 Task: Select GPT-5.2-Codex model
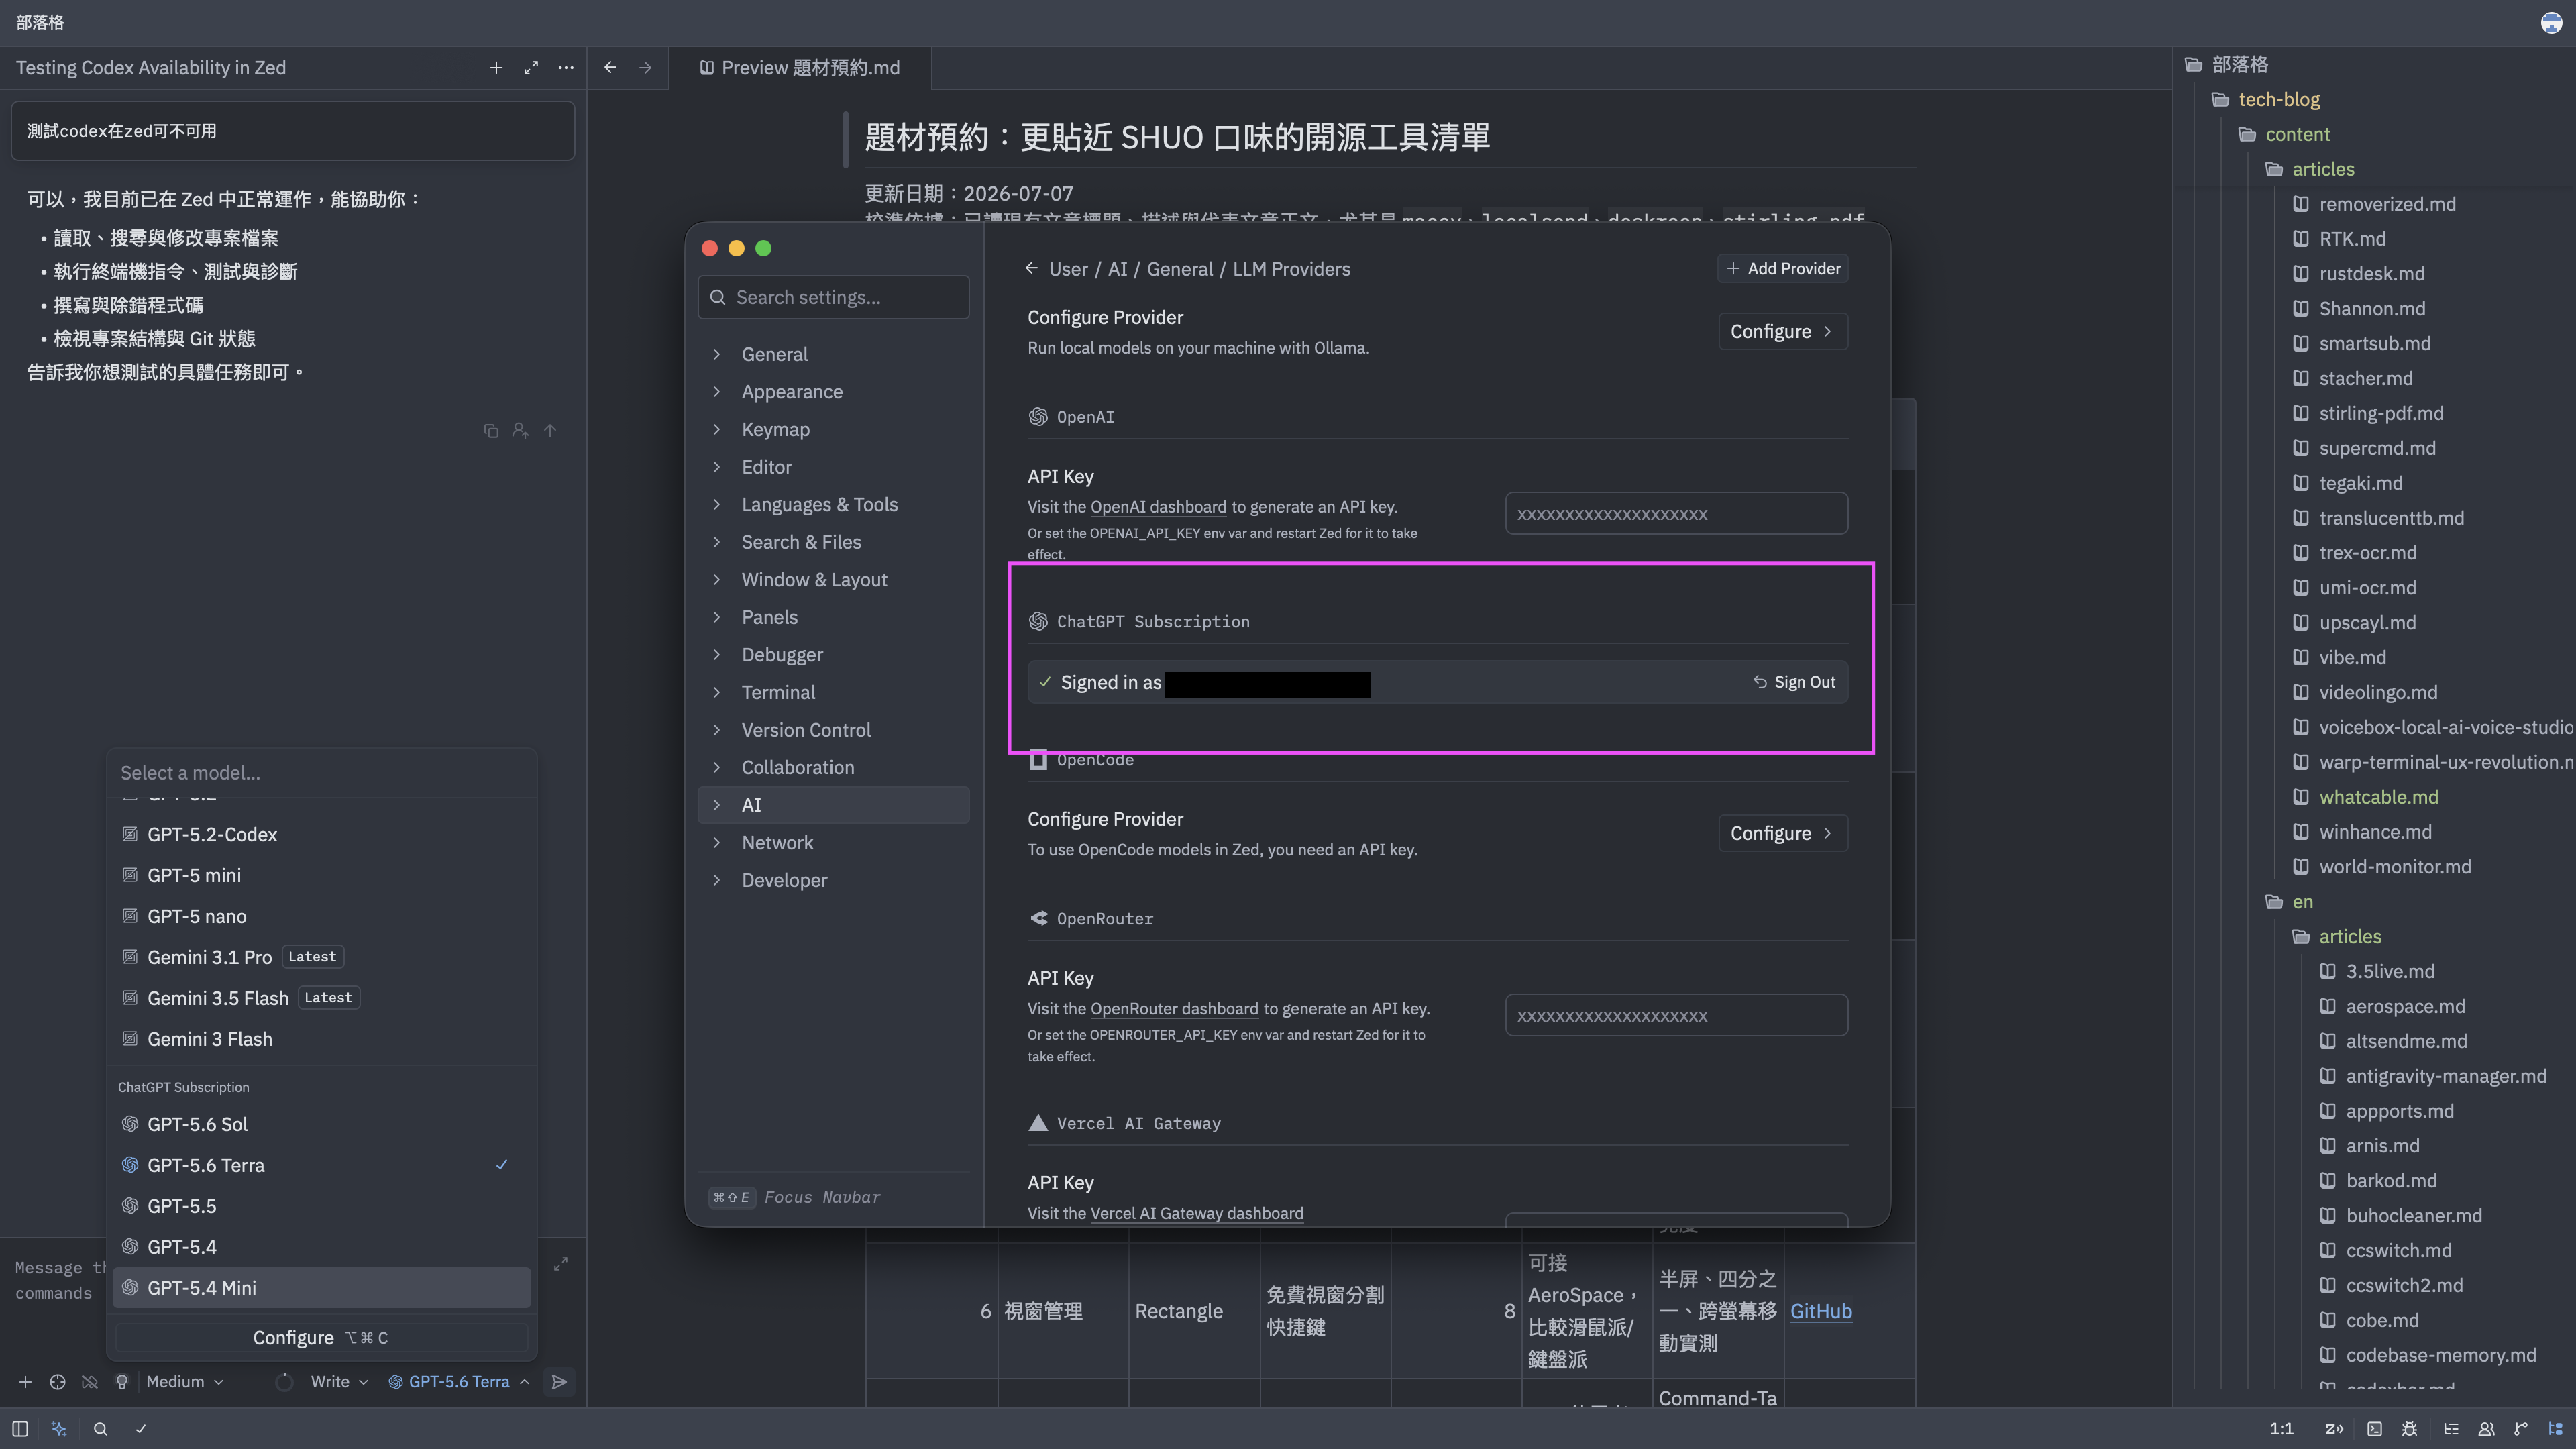[x=321, y=834]
